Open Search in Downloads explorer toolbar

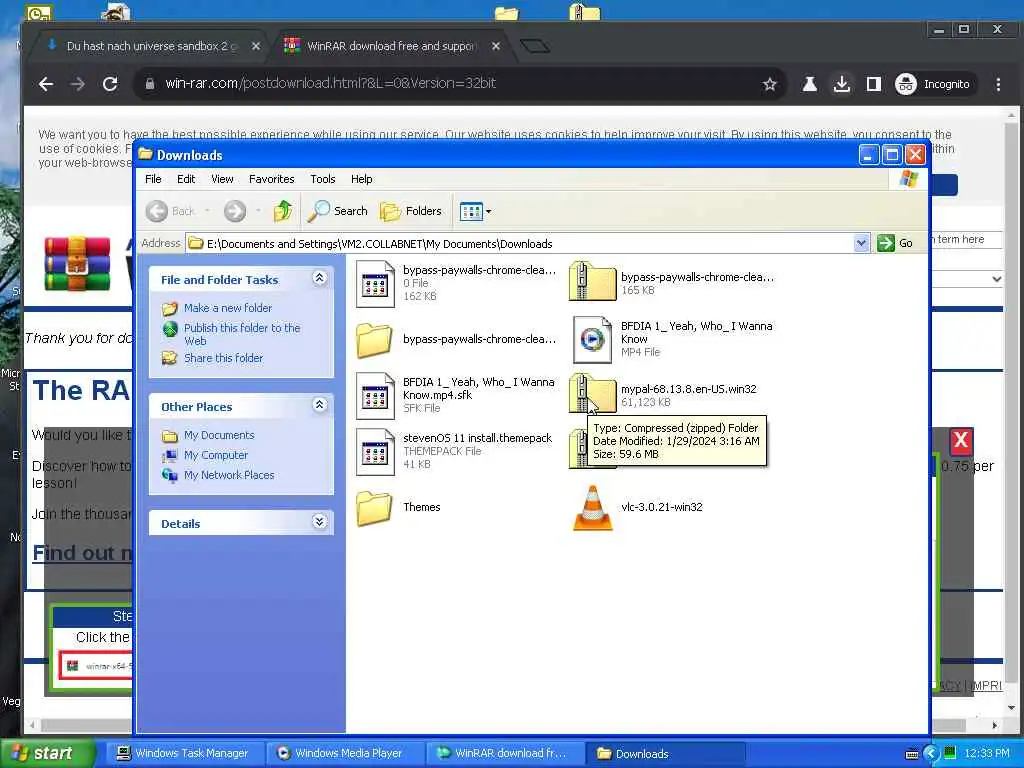(338, 211)
